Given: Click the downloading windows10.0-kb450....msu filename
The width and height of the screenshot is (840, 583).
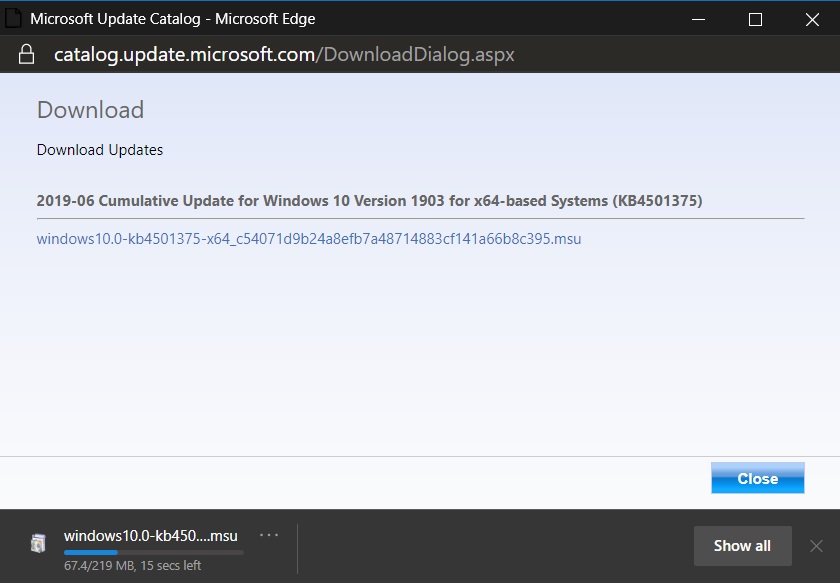Looking at the screenshot, I should pos(150,535).
